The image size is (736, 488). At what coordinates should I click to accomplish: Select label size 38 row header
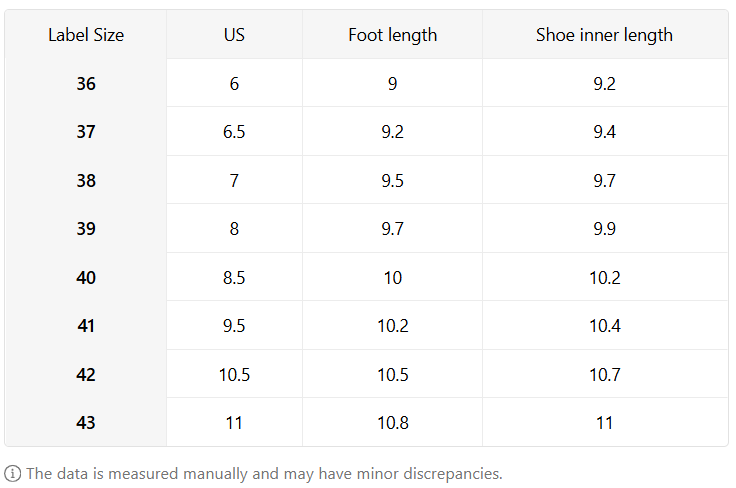86,181
